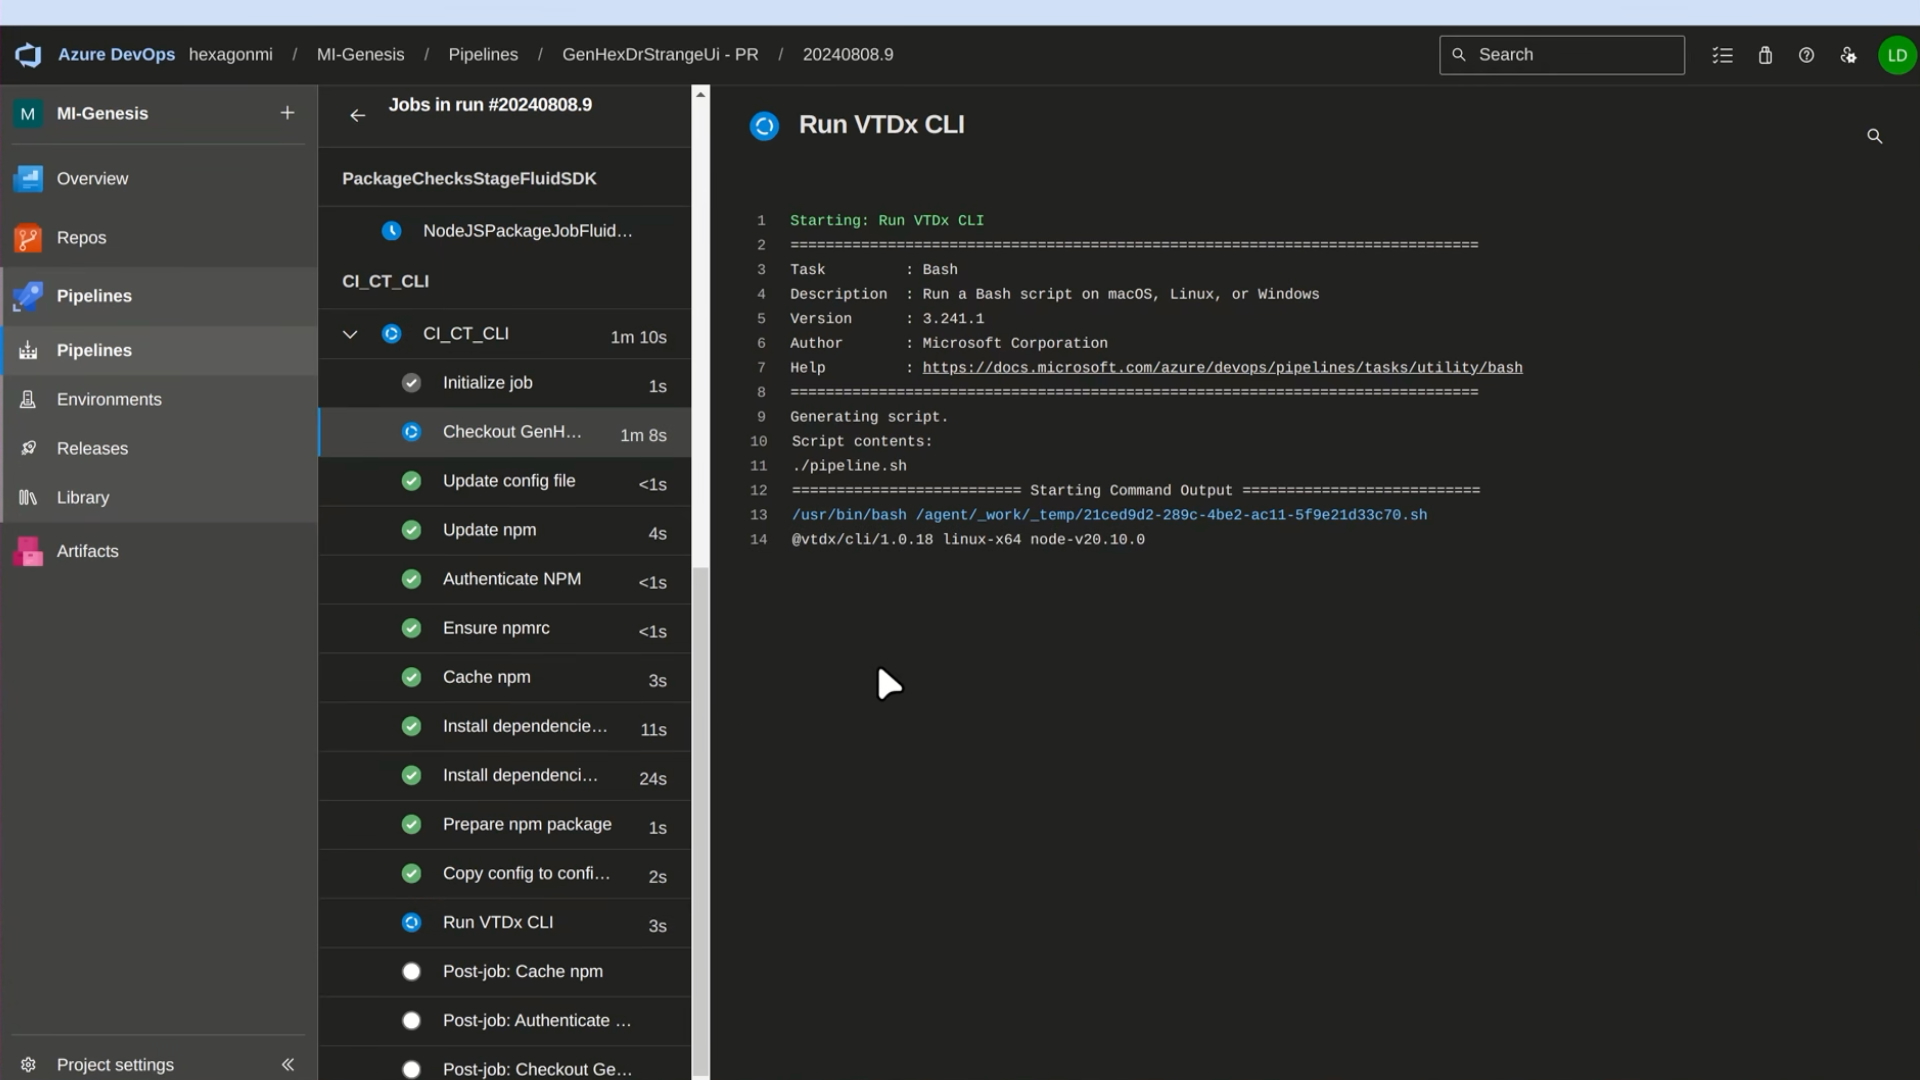Go back using arrow beside Jobs in run
Viewport: 1920px width, 1080px height.
tap(357, 115)
